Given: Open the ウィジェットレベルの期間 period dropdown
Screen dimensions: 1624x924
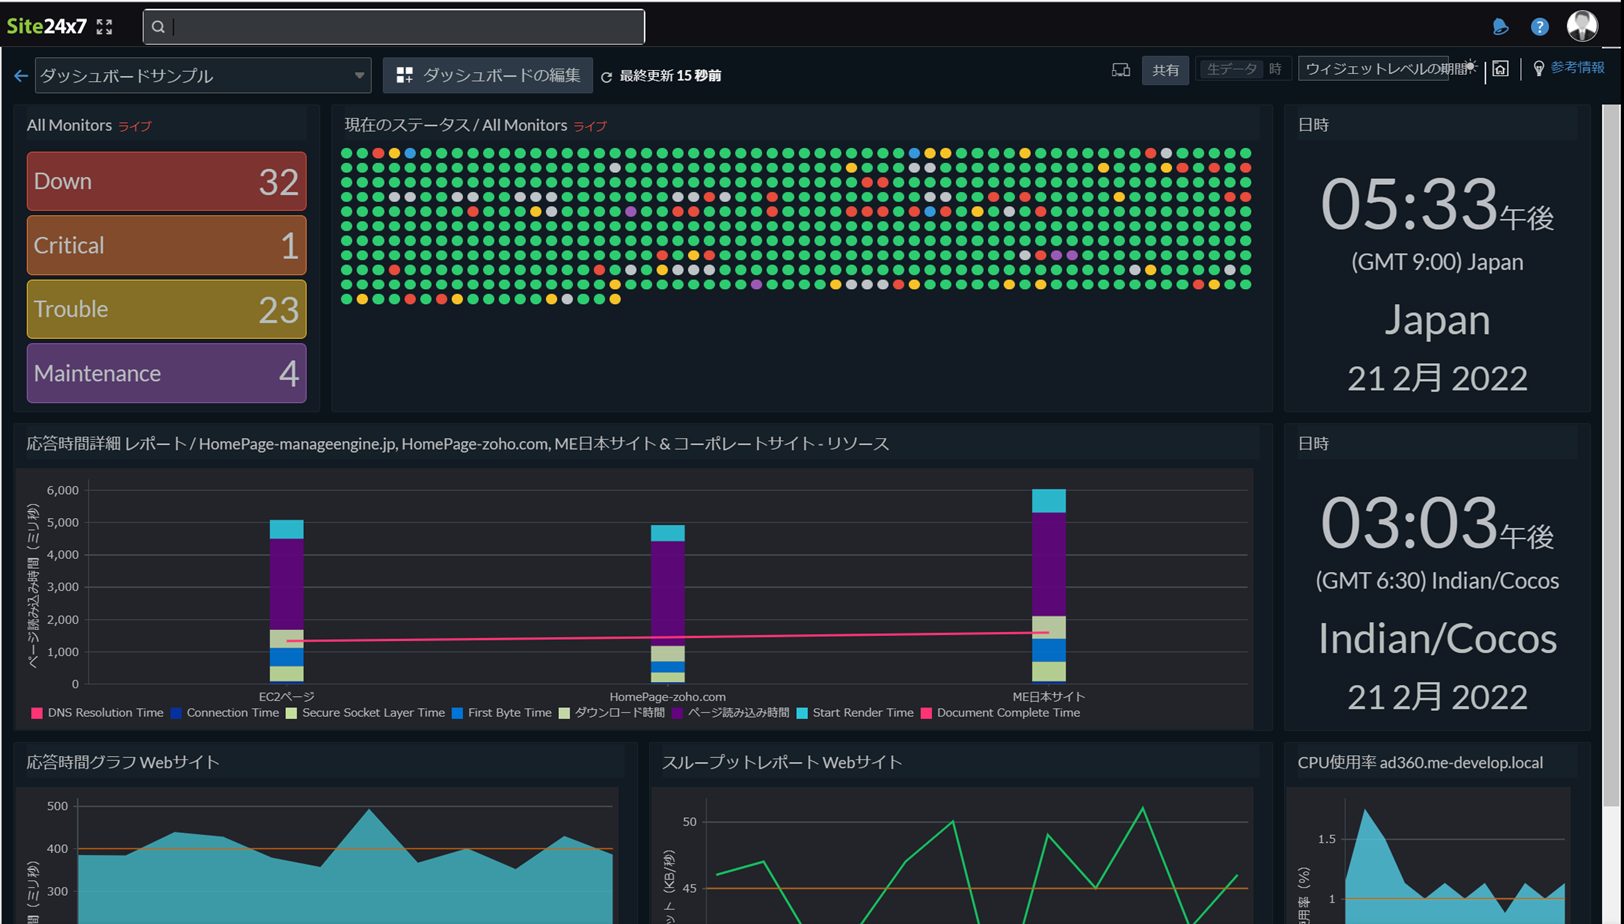Looking at the screenshot, I should click(1374, 69).
